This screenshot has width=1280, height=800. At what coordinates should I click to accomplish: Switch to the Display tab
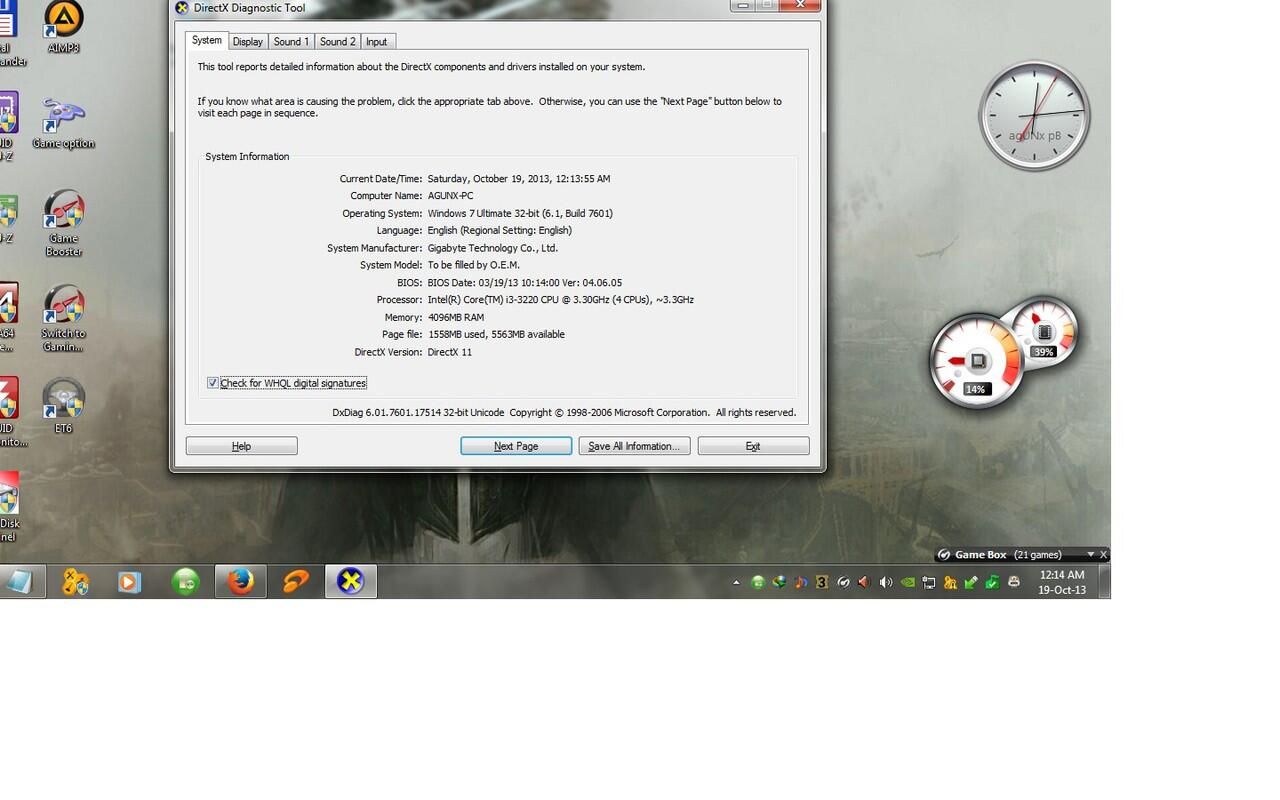pyautogui.click(x=248, y=42)
